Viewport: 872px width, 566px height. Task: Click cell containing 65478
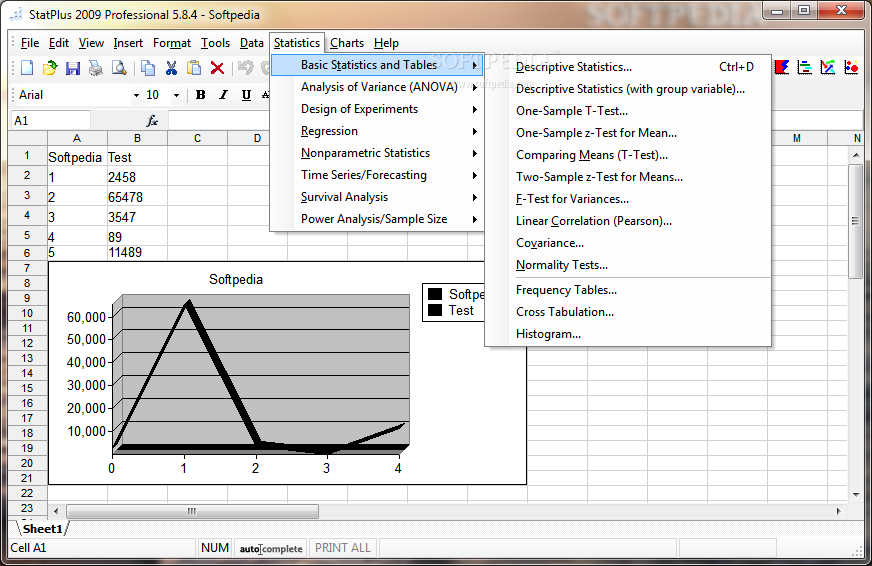137,197
